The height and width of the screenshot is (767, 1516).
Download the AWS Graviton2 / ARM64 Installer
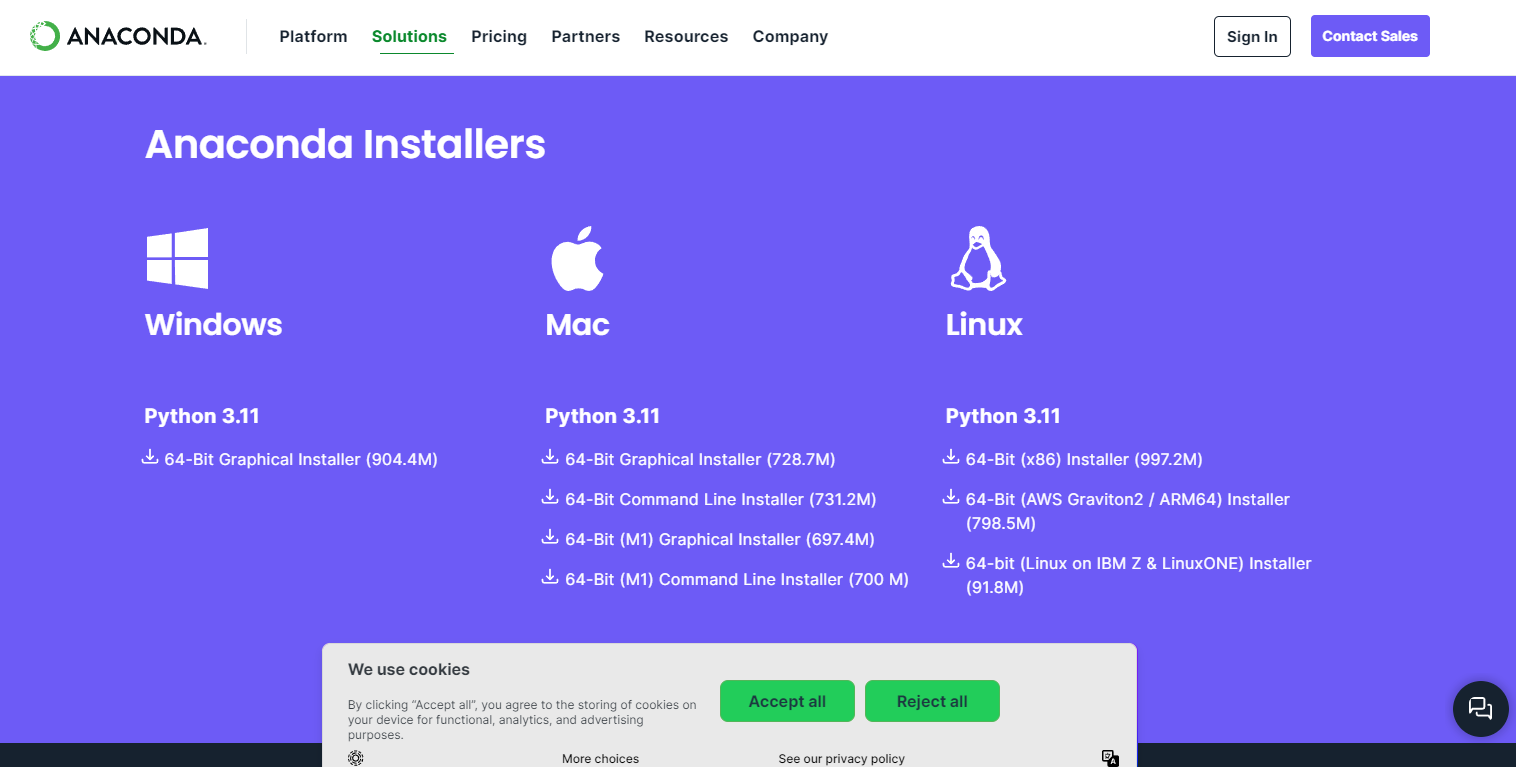1128,511
